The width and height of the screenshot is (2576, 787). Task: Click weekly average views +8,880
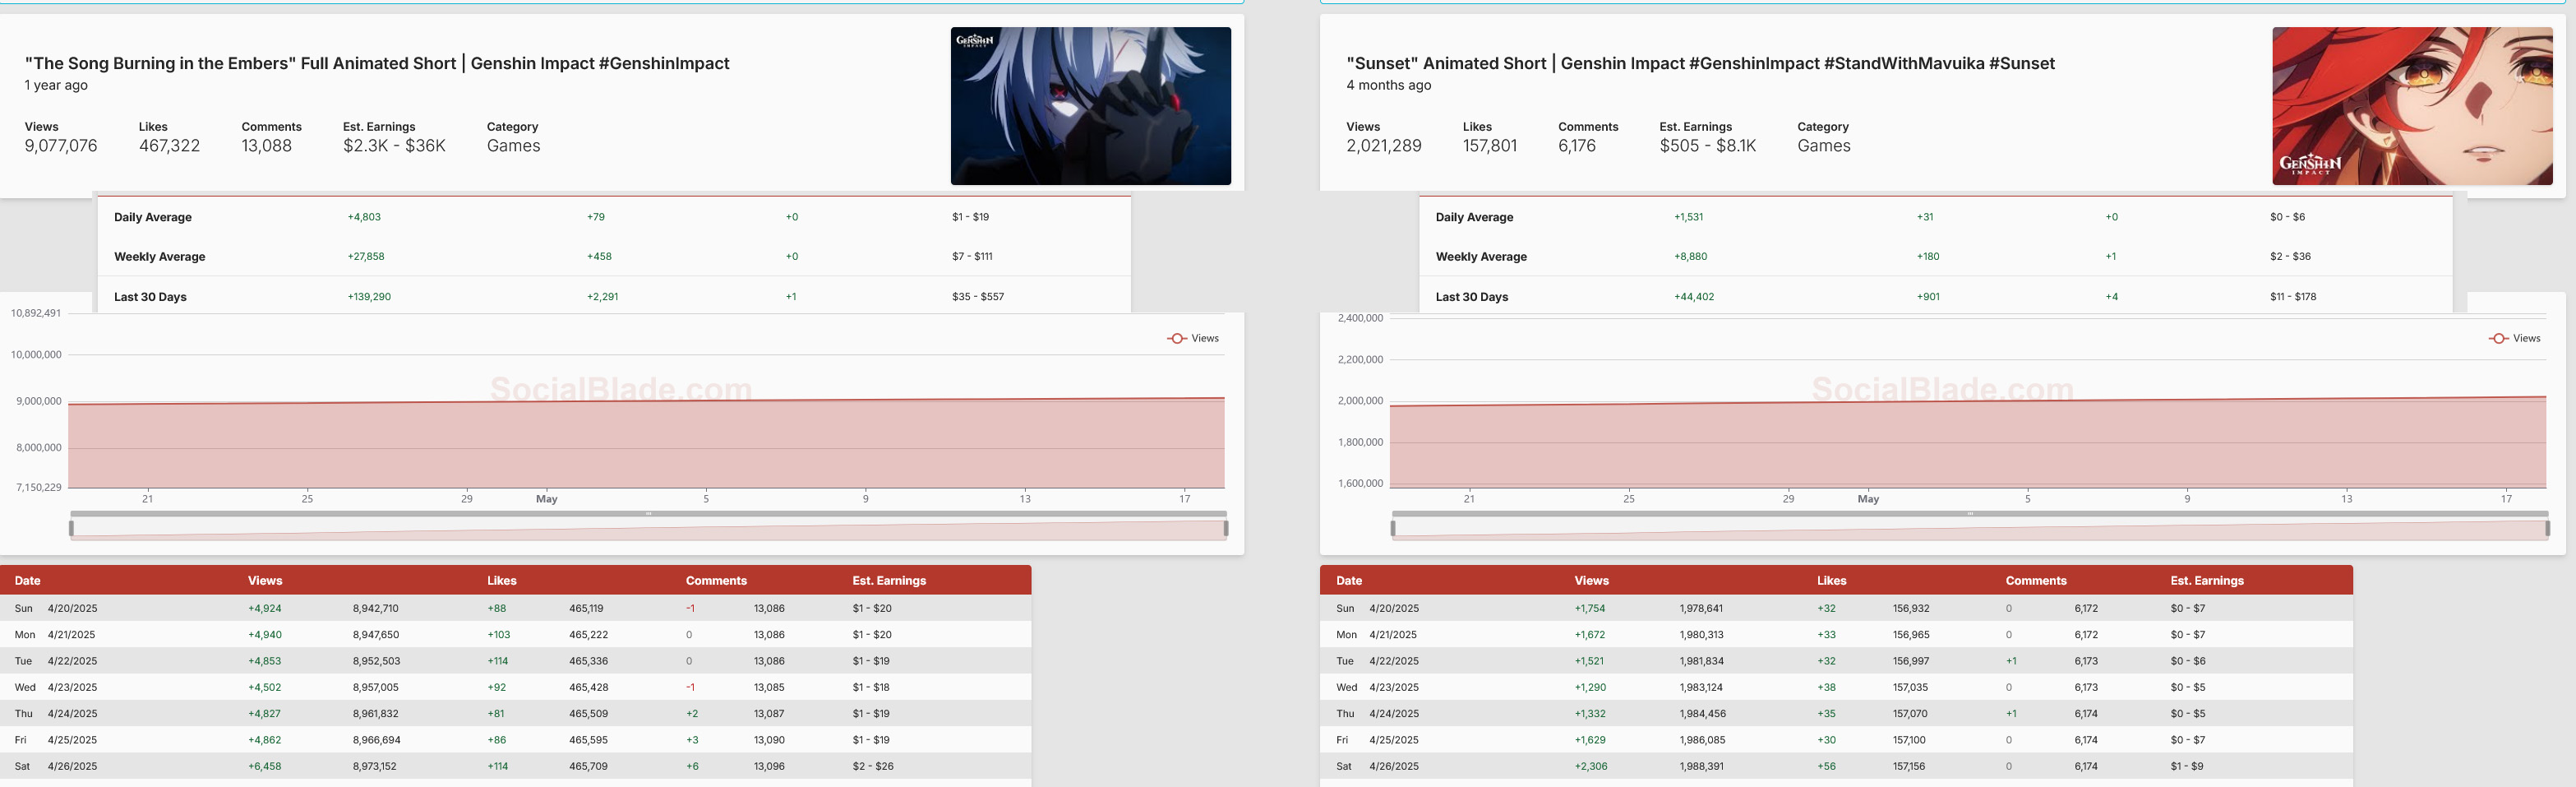(1691, 256)
